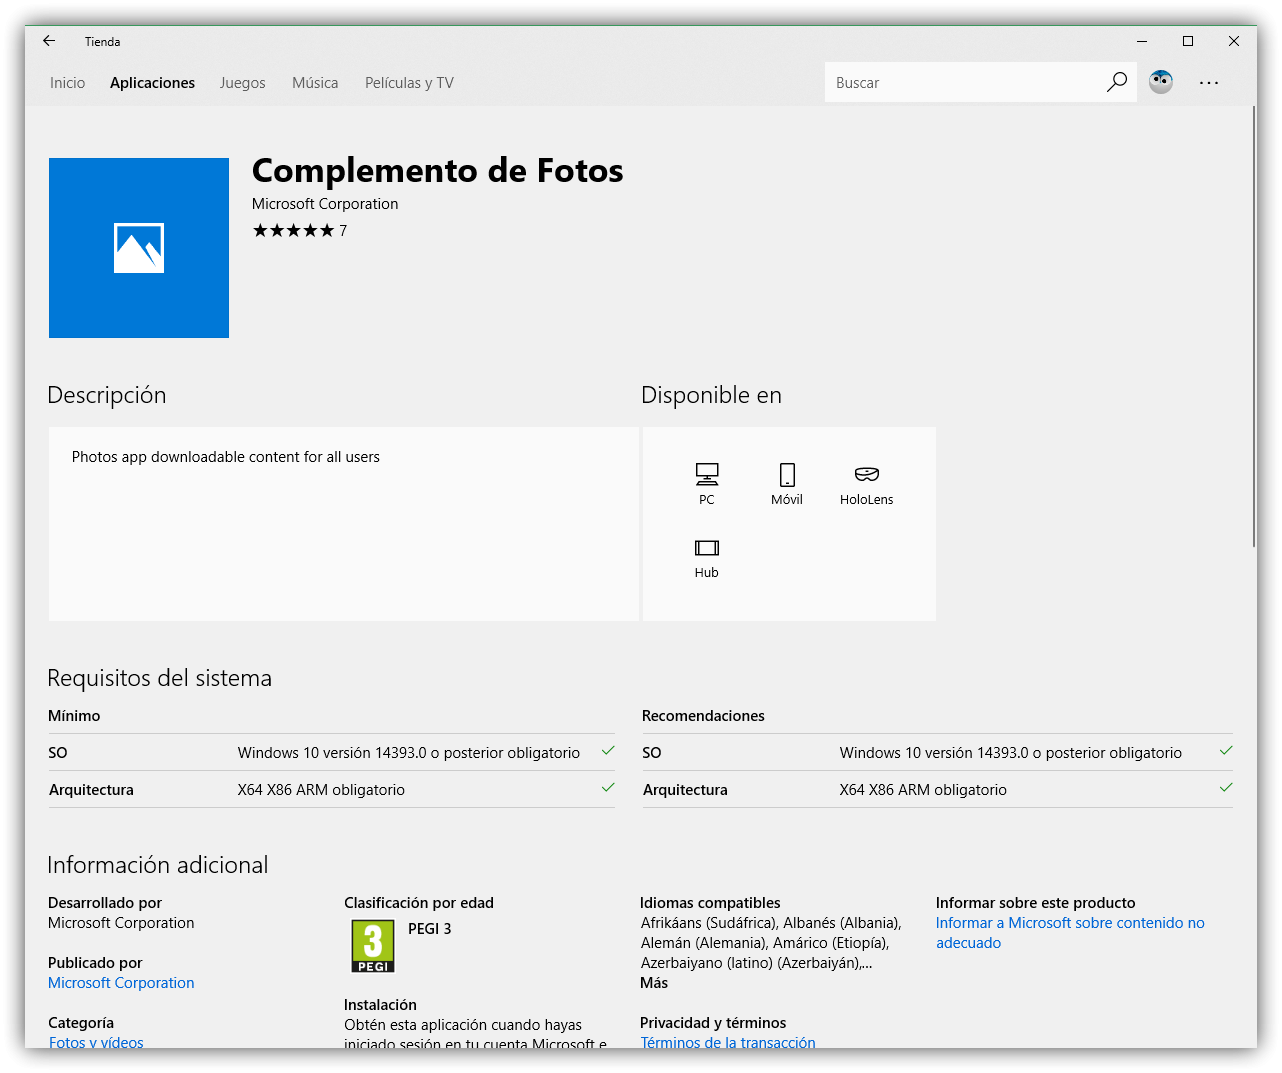Minimize the Tienda window
The height and width of the screenshot is (1073, 1282).
pos(1142,41)
